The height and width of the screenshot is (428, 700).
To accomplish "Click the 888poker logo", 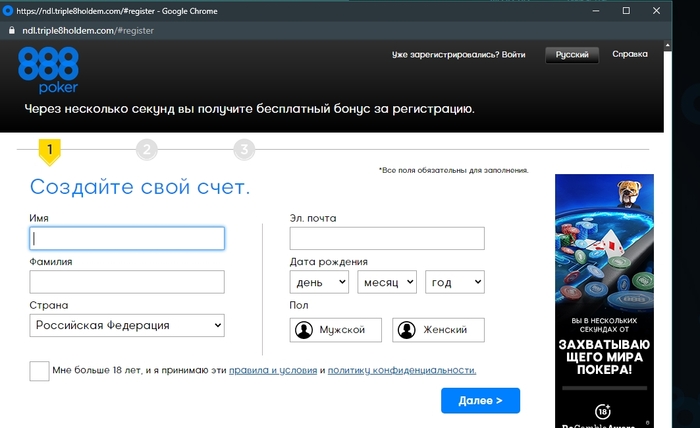I will pos(48,71).
